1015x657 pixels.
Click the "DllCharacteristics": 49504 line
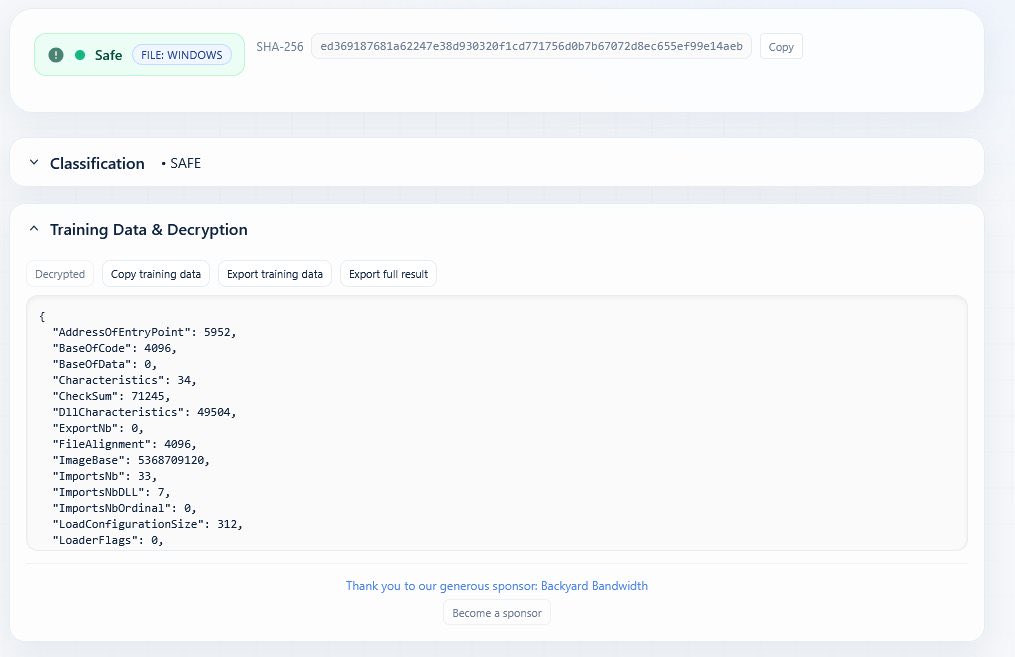point(144,412)
